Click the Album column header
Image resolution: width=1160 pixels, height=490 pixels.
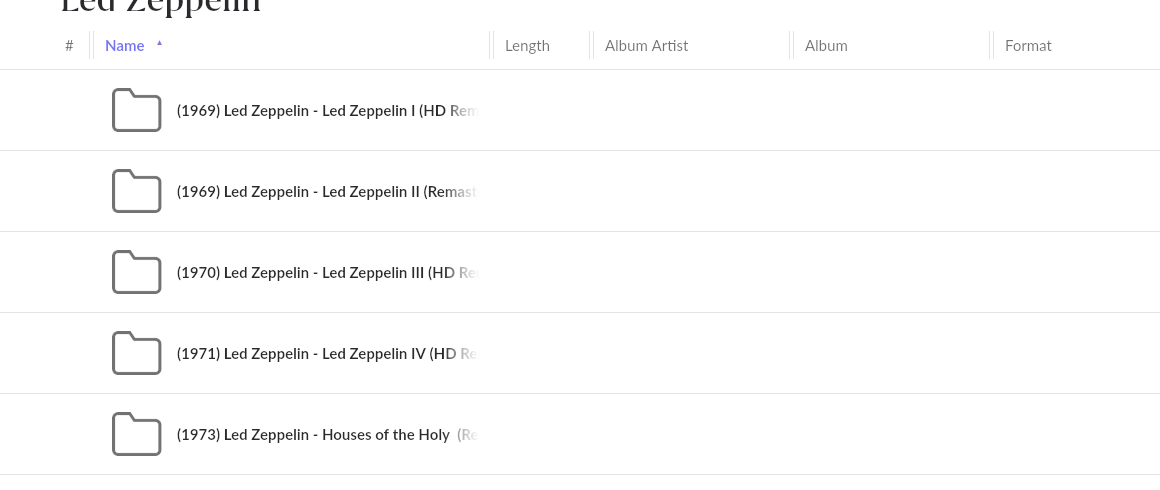(x=826, y=46)
